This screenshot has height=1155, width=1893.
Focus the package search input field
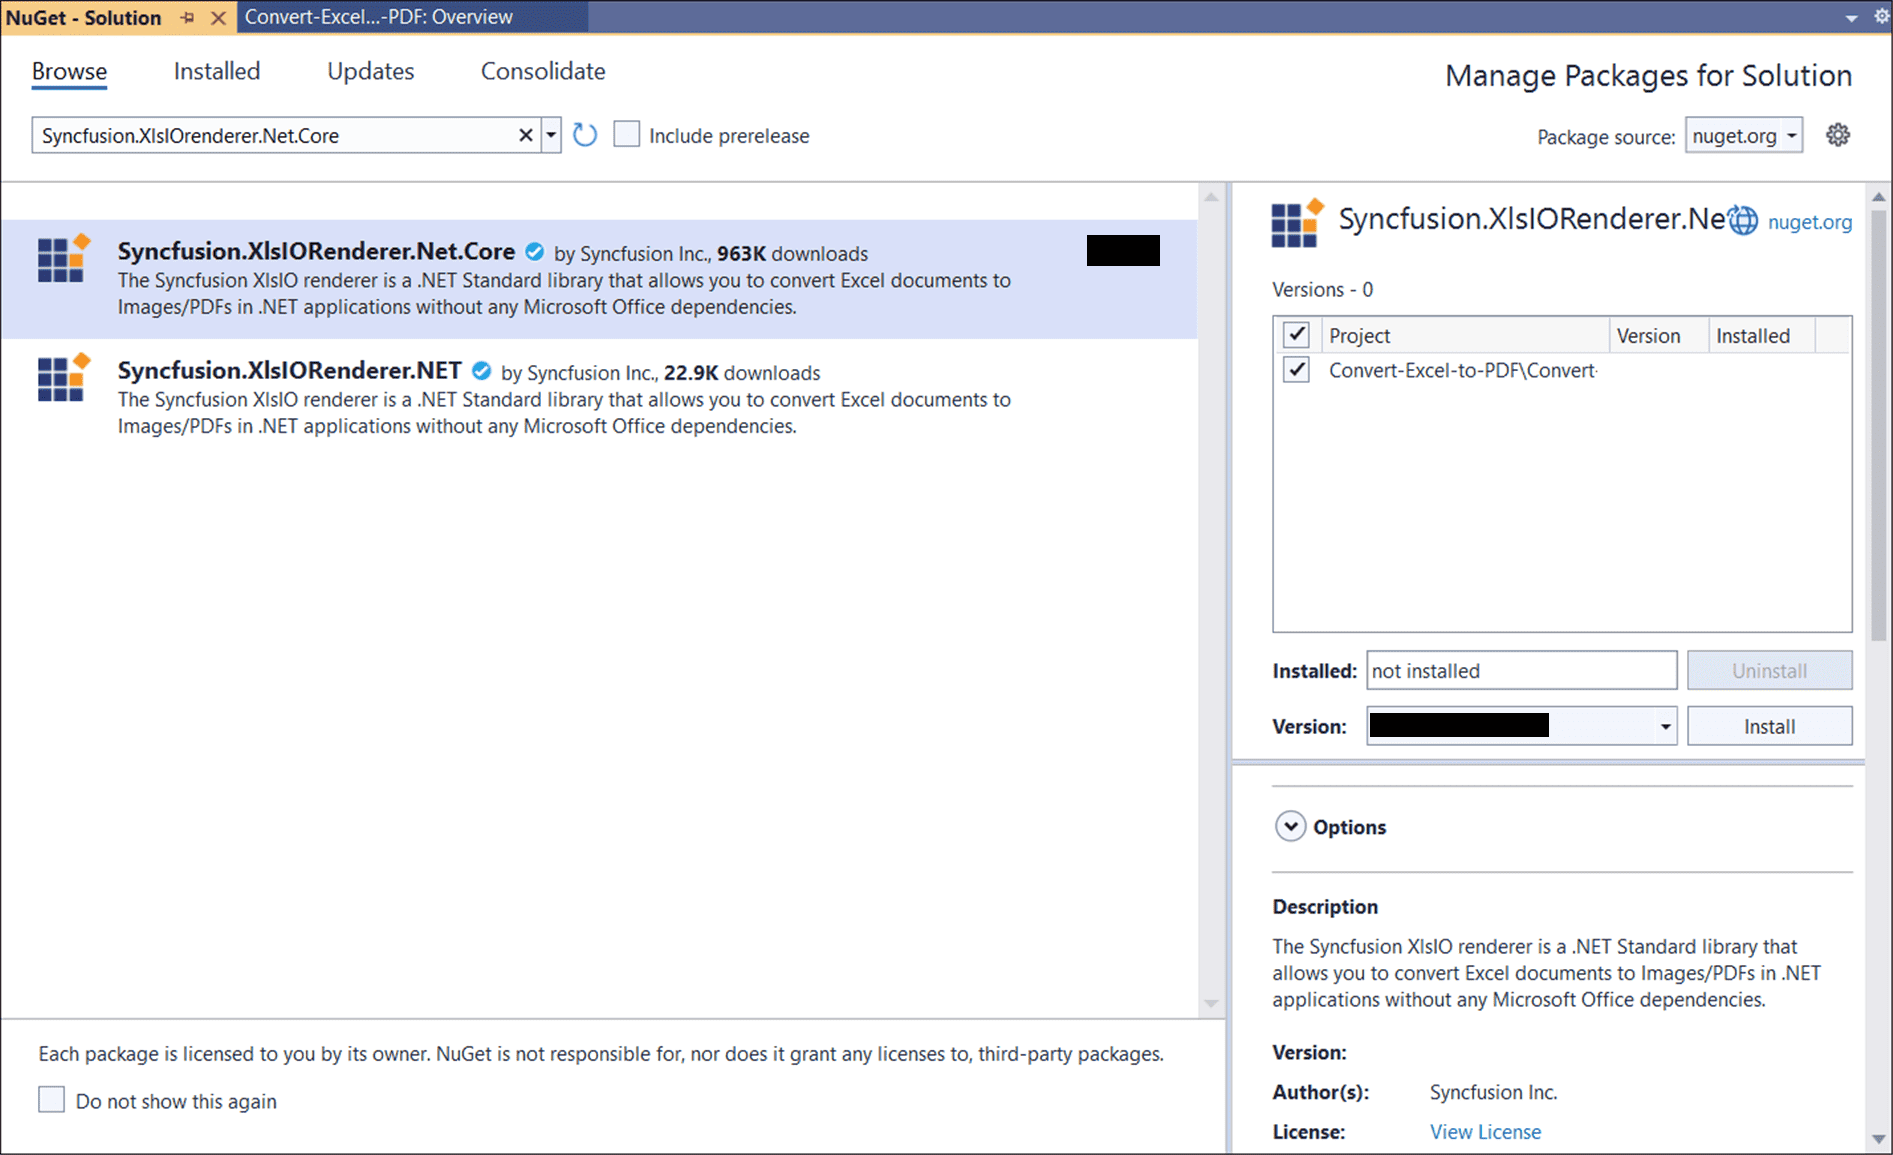pos(275,135)
